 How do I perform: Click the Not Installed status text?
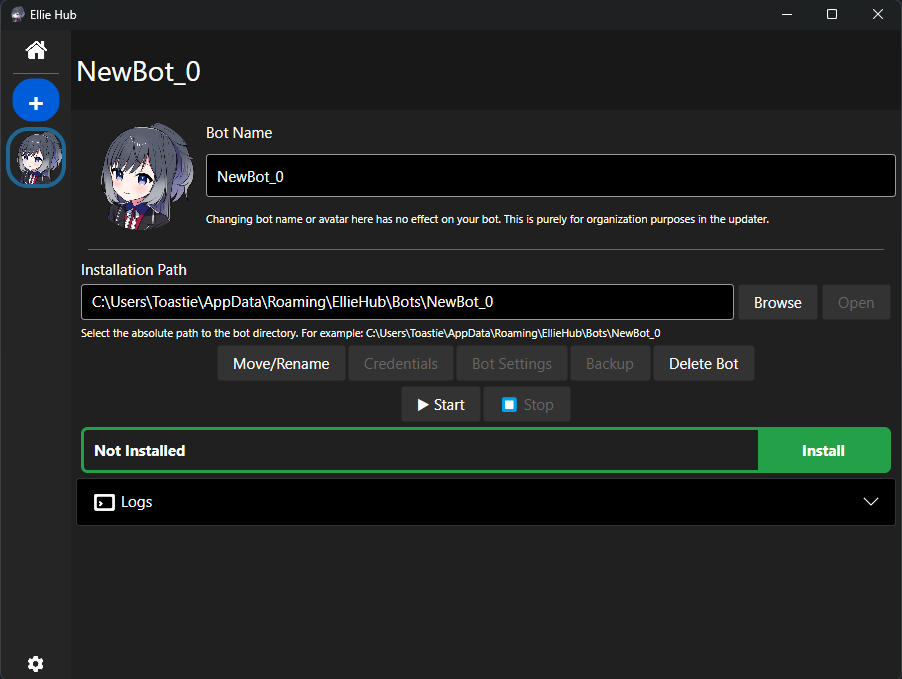(x=140, y=451)
